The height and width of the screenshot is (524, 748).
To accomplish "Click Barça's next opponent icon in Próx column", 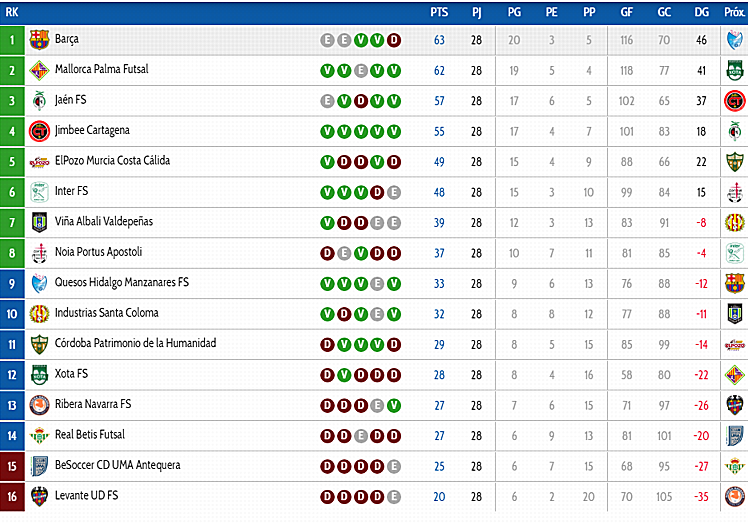I will [x=734, y=40].
